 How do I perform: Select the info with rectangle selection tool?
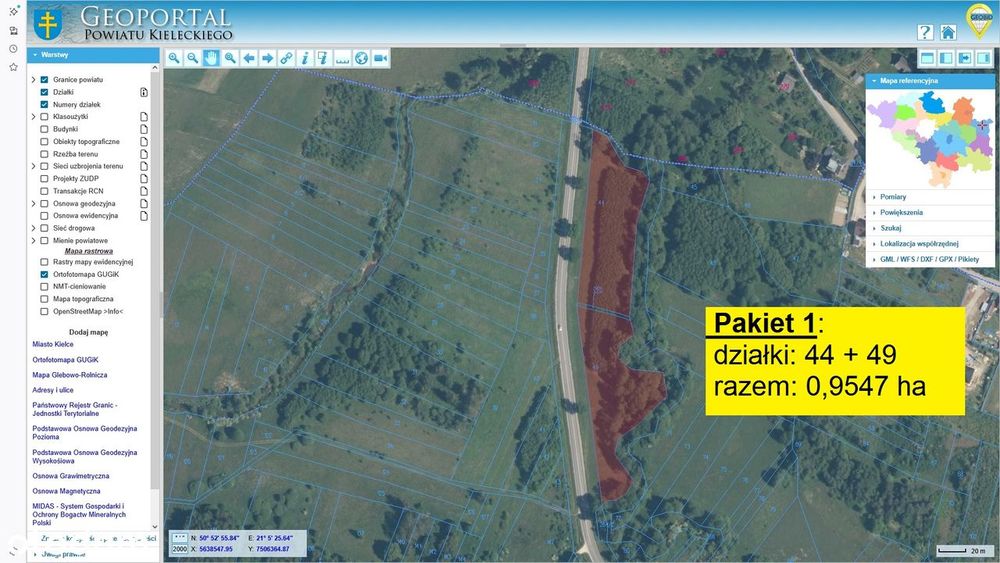[323, 58]
